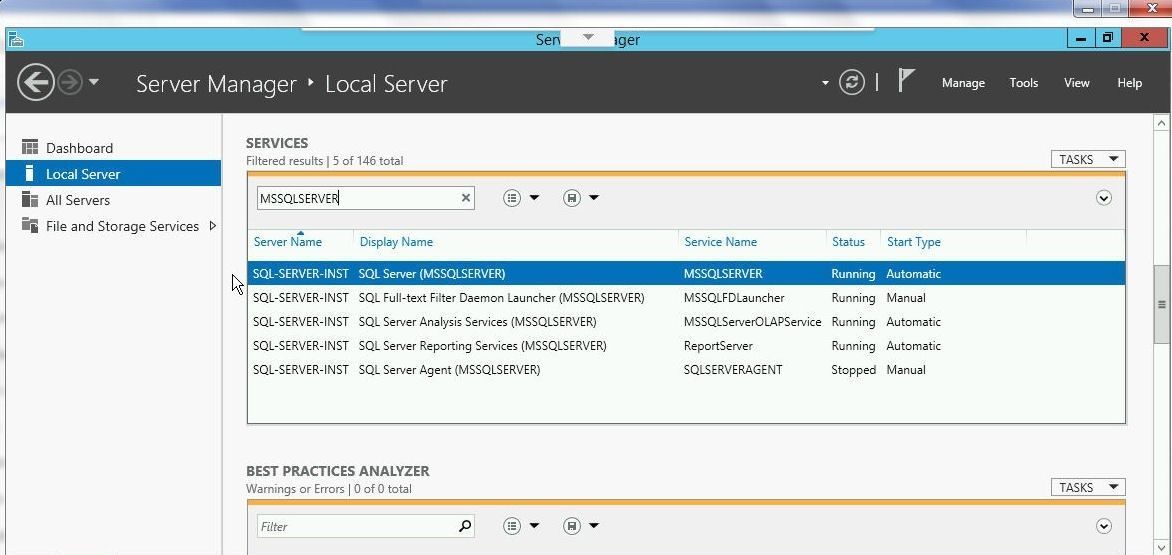
Task: Clear the MSSQLSERVER filter with X icon
Action: click(465, 198)
